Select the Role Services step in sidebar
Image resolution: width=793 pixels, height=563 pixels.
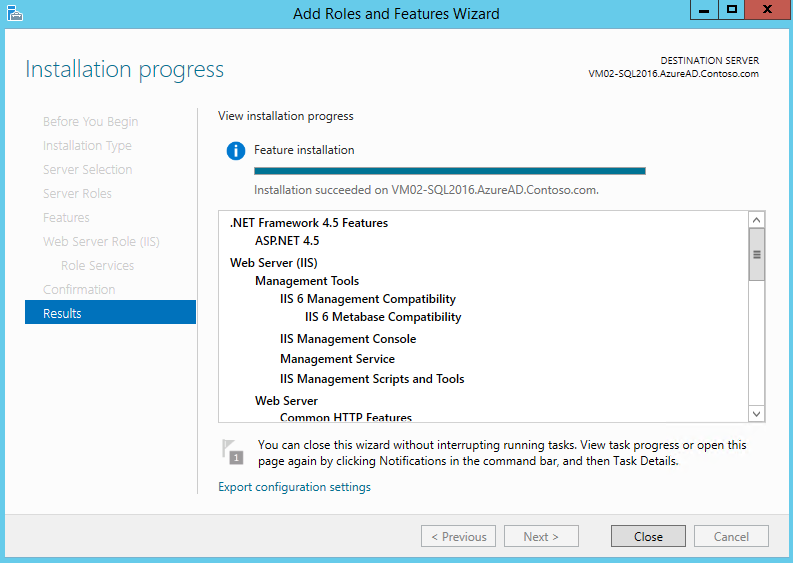tap(97, 265)
